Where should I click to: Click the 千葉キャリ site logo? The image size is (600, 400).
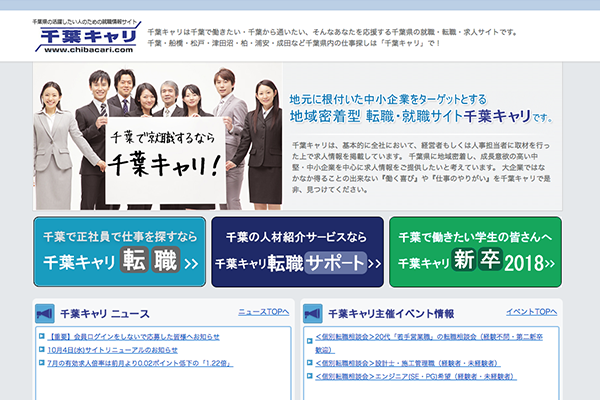point(87,36)
